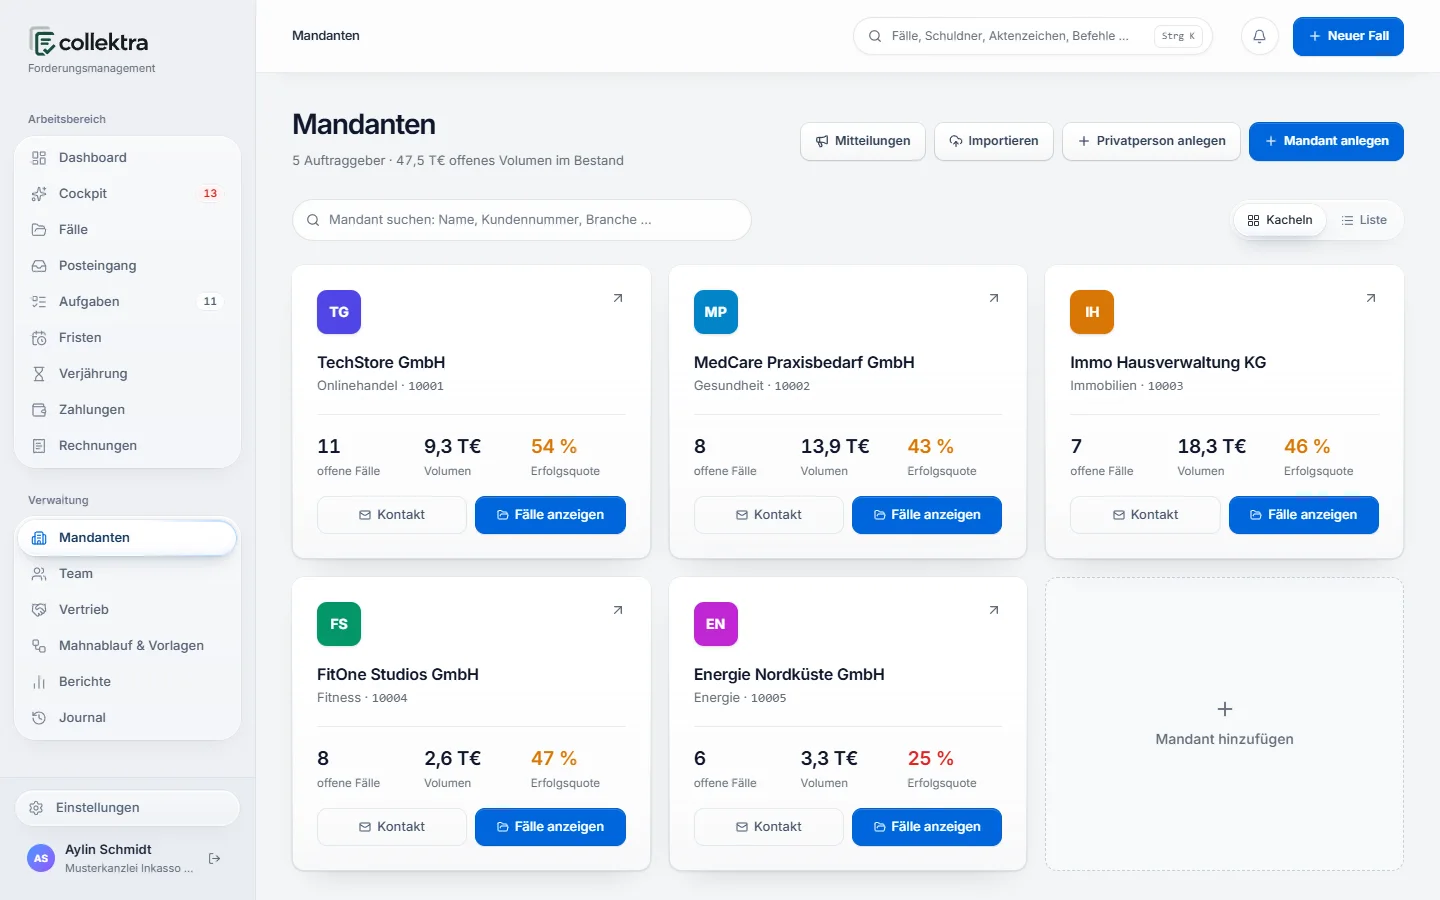Open Verjährung in sidebar
Screen dimensions: 1440x900
[128, 374]
